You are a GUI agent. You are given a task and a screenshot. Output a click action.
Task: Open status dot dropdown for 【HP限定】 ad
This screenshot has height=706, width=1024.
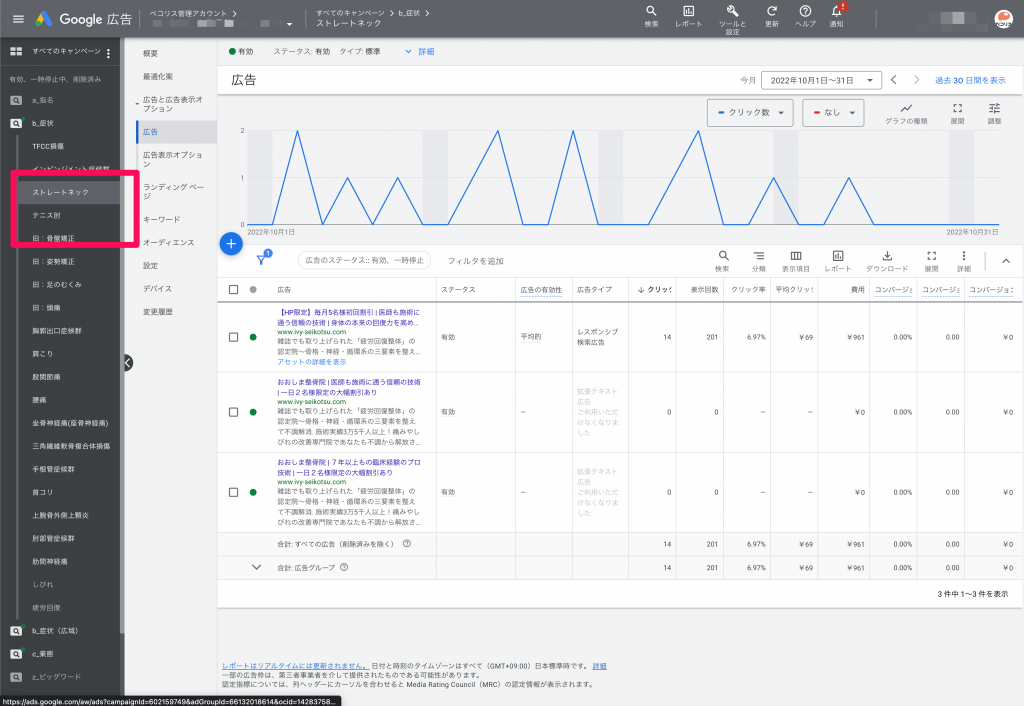[x=253, y=337]
